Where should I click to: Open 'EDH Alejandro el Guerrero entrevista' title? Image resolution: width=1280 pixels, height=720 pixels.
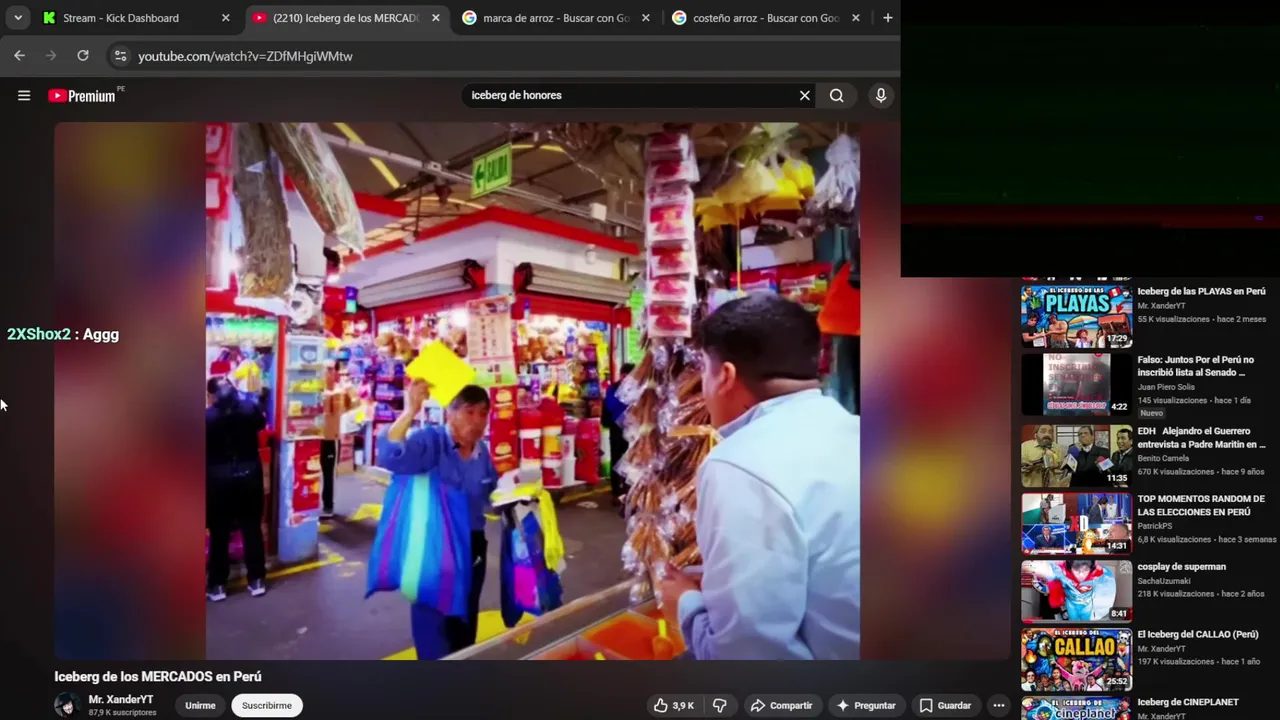click(x=1201, y=438)
